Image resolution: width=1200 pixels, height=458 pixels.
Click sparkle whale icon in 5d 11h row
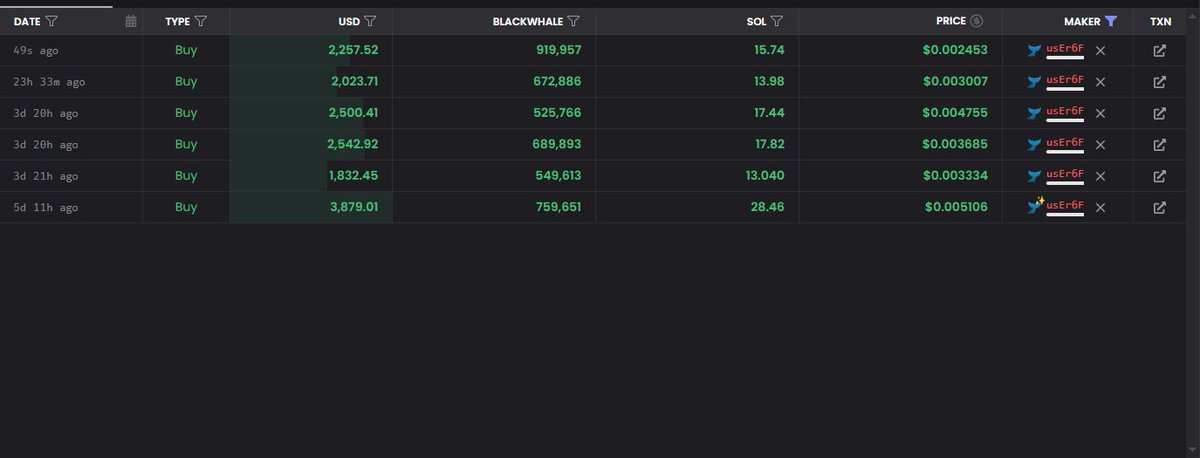click(1035, 206)
